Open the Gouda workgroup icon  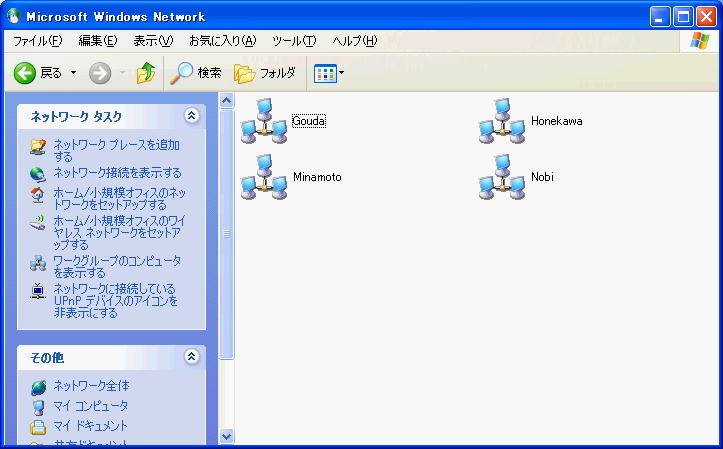(x=264, y=121)
